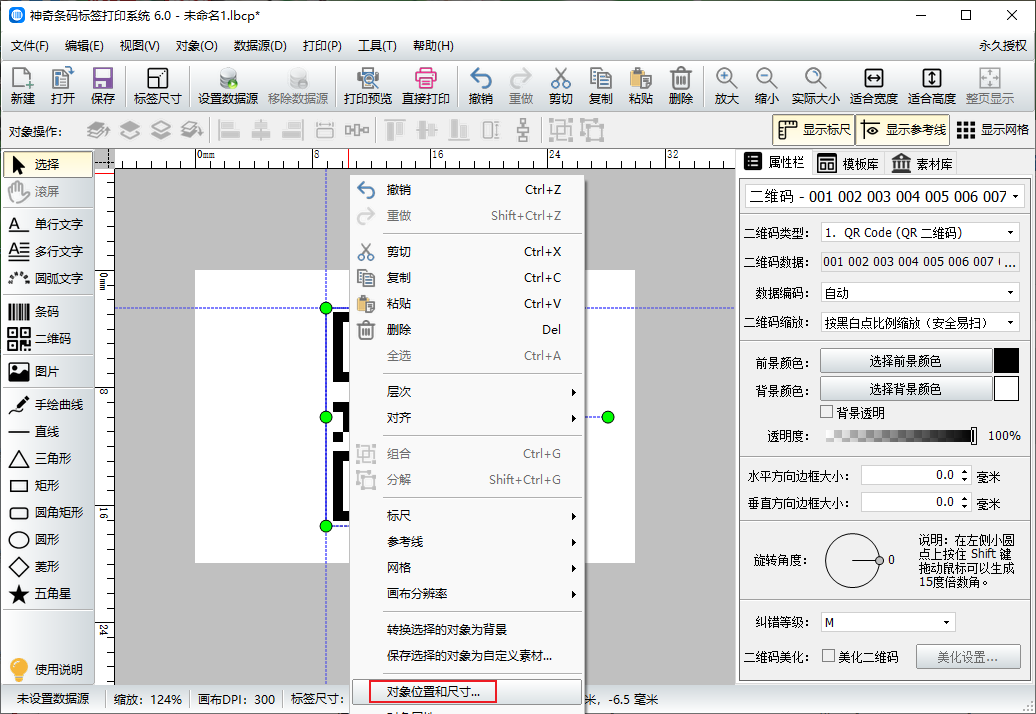1036x714 pixels.
Task: Click the 撤销 undo toolbar icon
Action: (480, 86)
